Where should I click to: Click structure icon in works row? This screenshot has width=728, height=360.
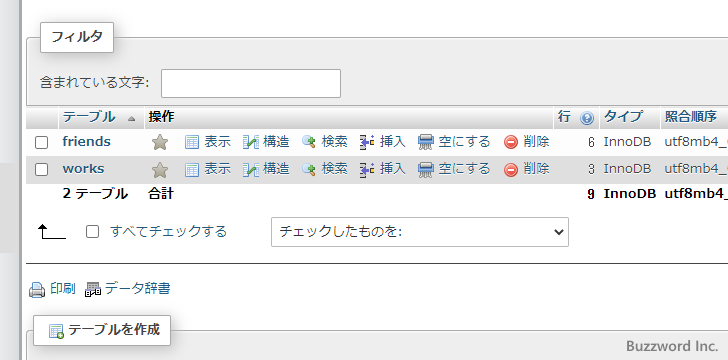pyautogui.click(x=251, y=170)
